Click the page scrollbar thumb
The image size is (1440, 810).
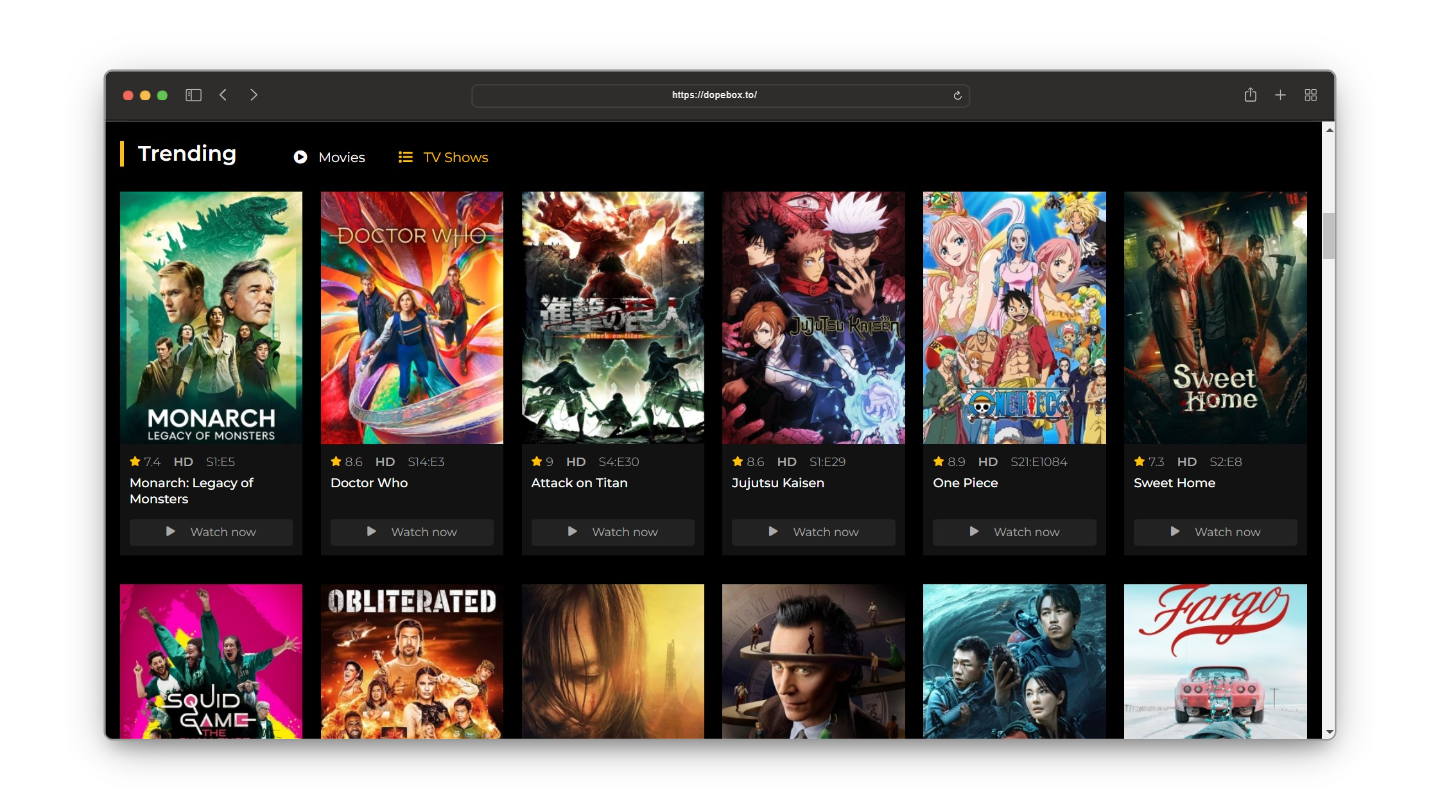click(x=1329, y=236)
